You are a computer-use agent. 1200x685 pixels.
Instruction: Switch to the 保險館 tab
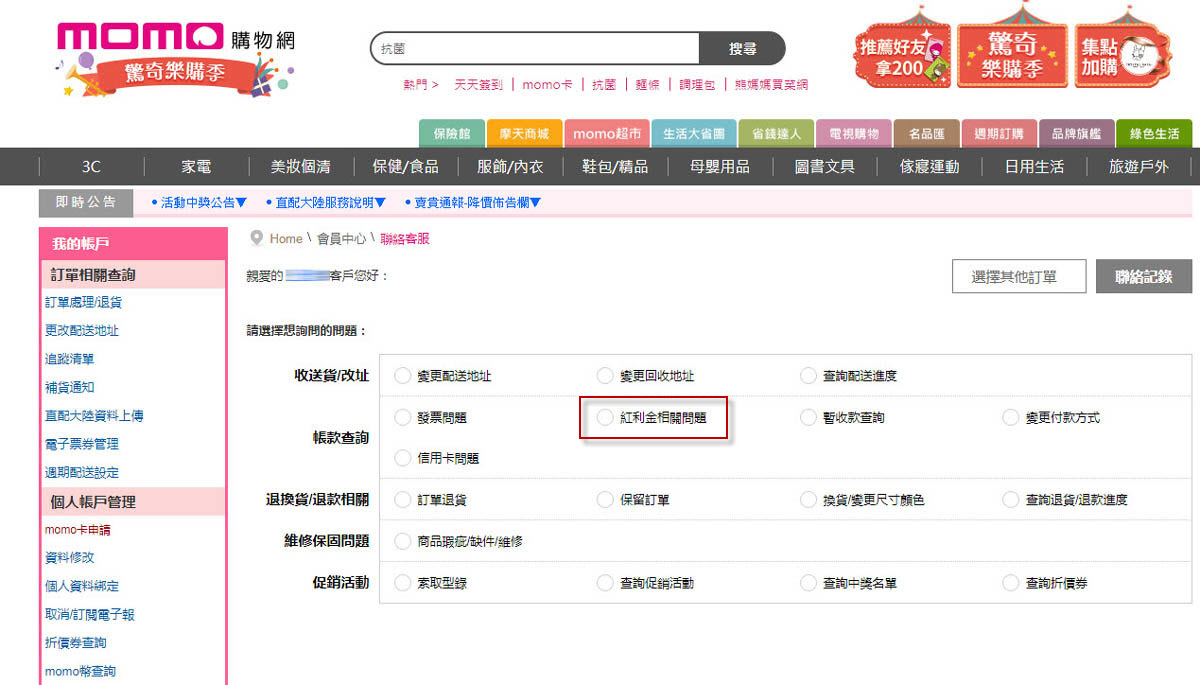(452, 134)
